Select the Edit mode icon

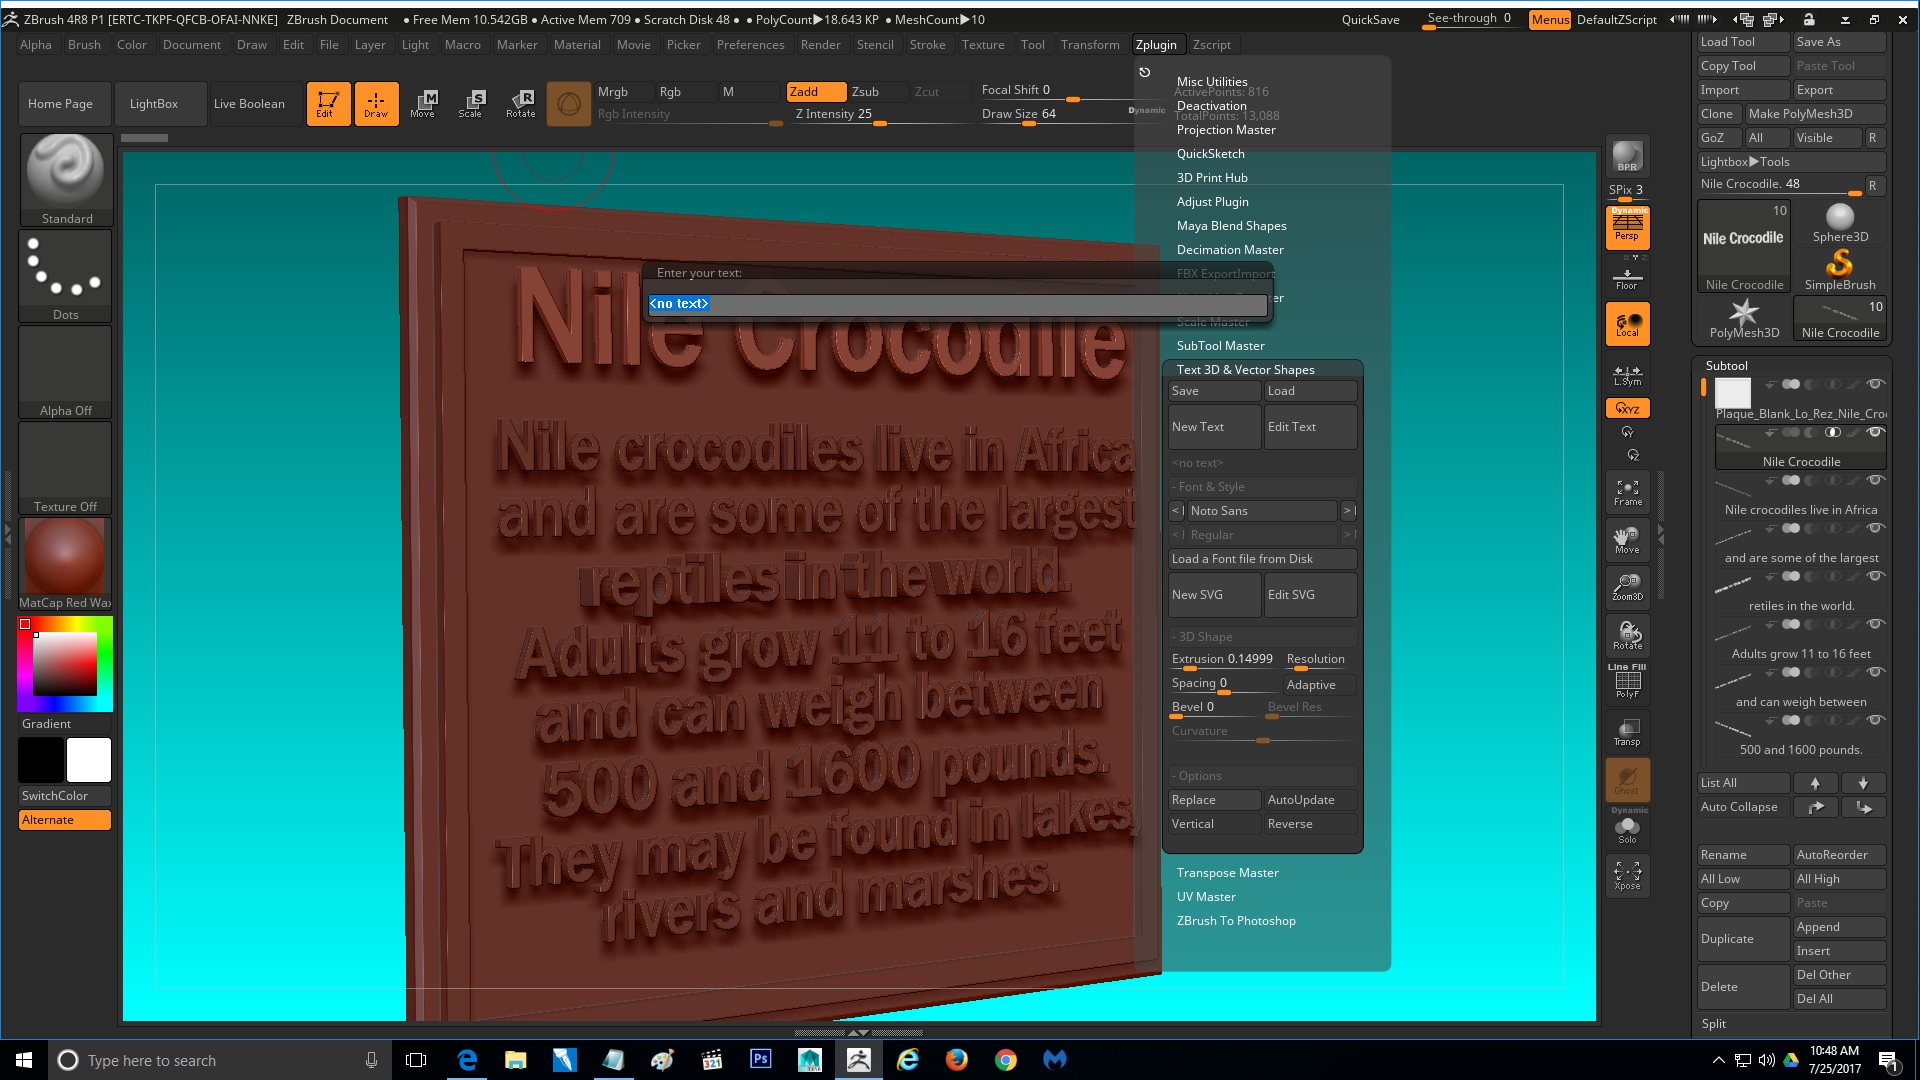point(328,103)
